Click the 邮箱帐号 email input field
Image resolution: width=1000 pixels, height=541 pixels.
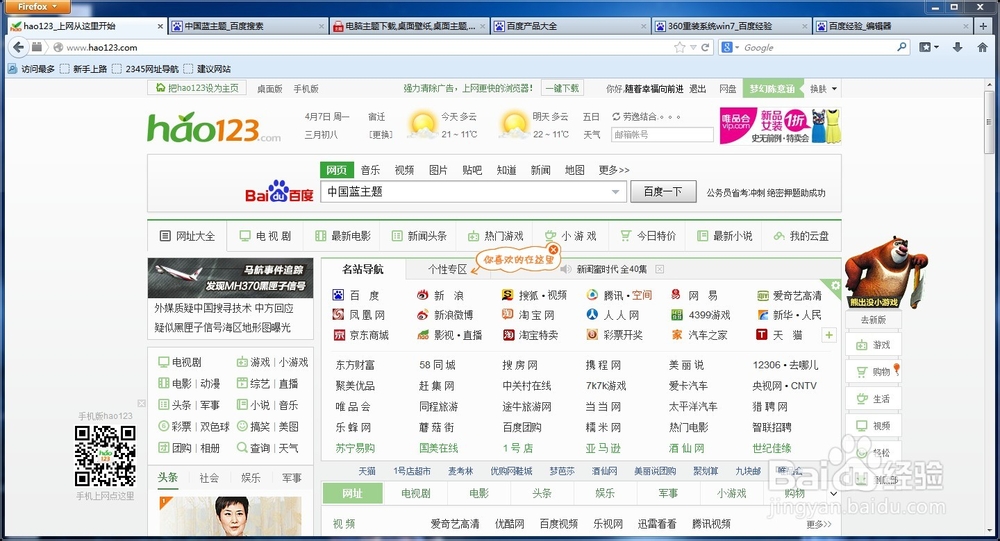662,135
